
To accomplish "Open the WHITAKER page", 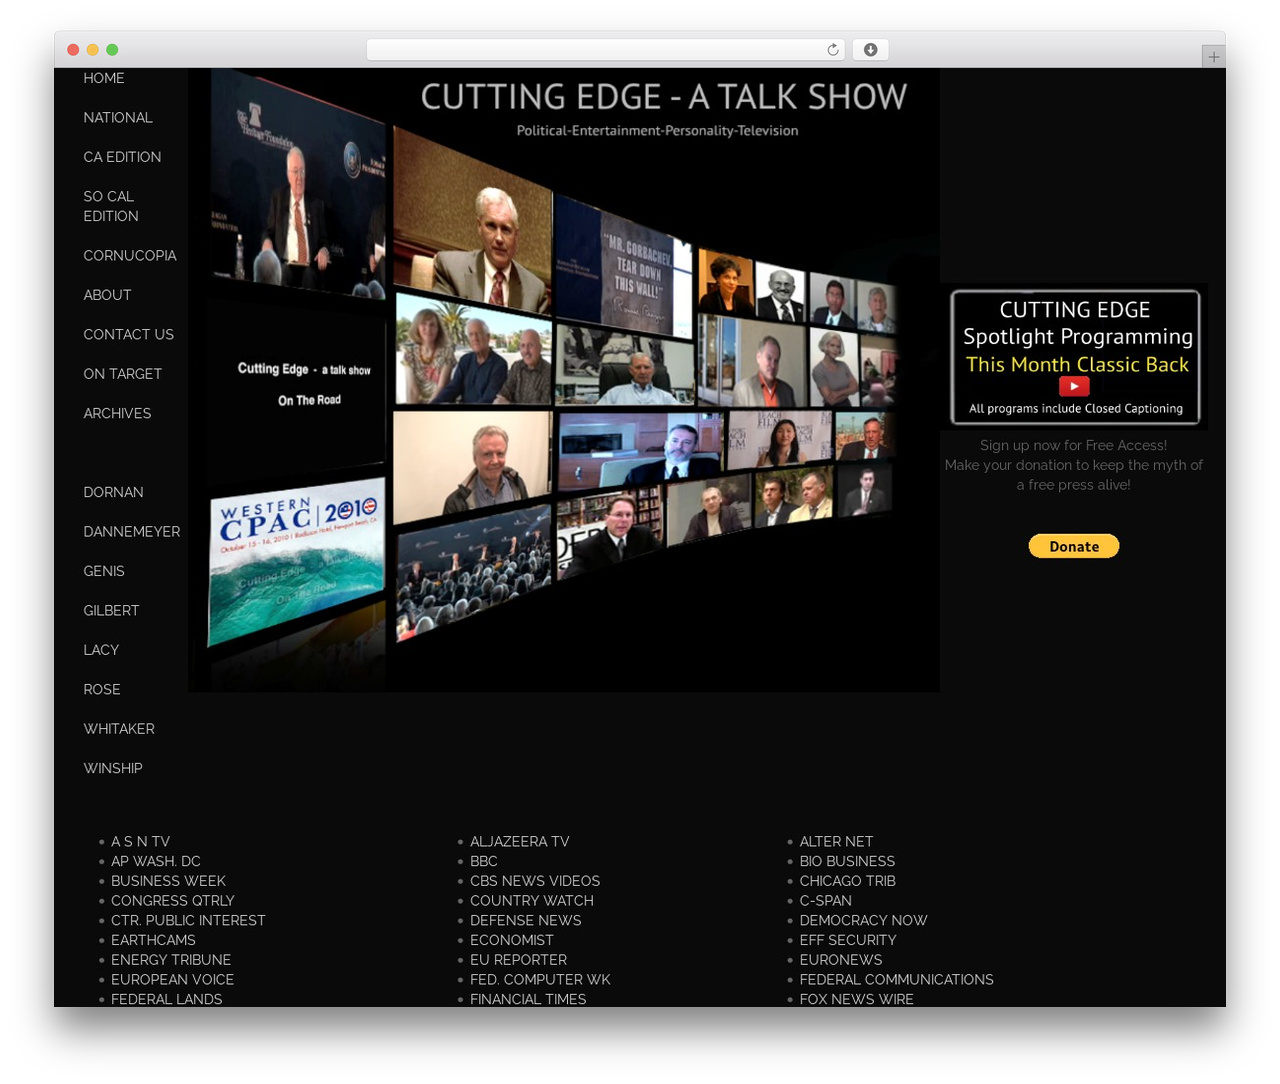I will click(x=119, y=729).
